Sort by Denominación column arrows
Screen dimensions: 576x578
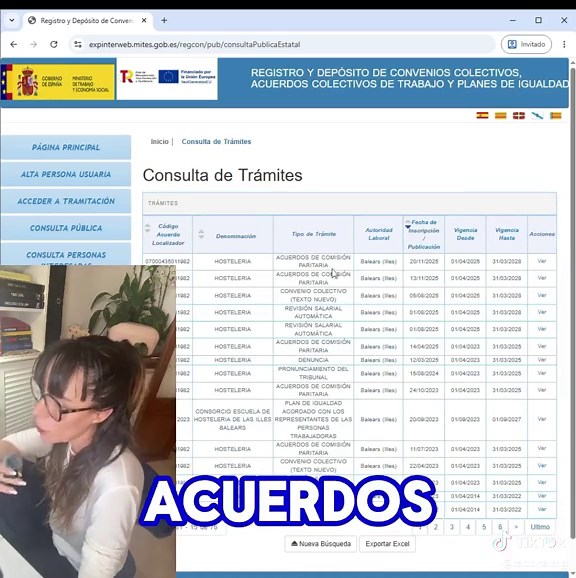(201, 234)
